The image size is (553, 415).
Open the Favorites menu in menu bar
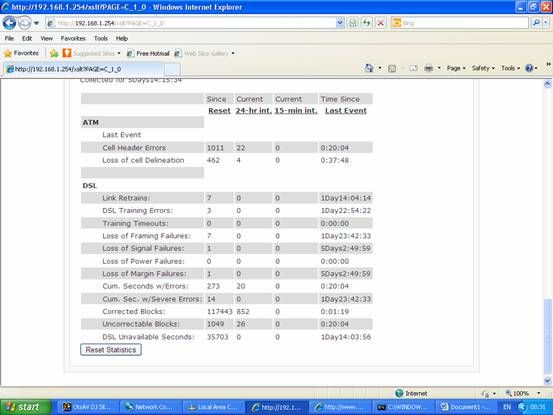(x=73, y=38)
